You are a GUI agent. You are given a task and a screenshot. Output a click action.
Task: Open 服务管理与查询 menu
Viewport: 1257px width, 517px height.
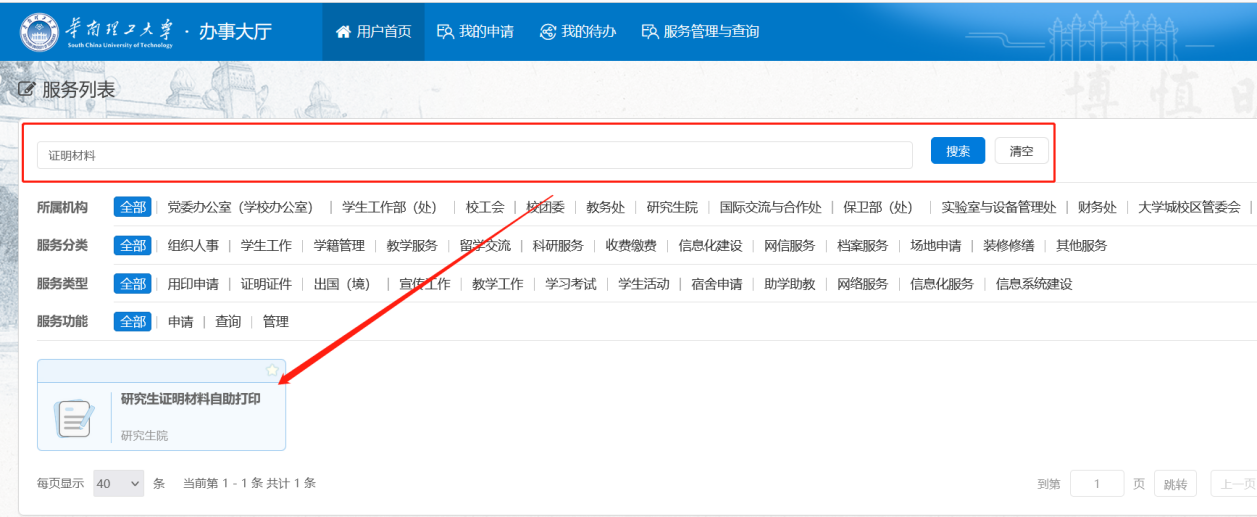(700, 31)
